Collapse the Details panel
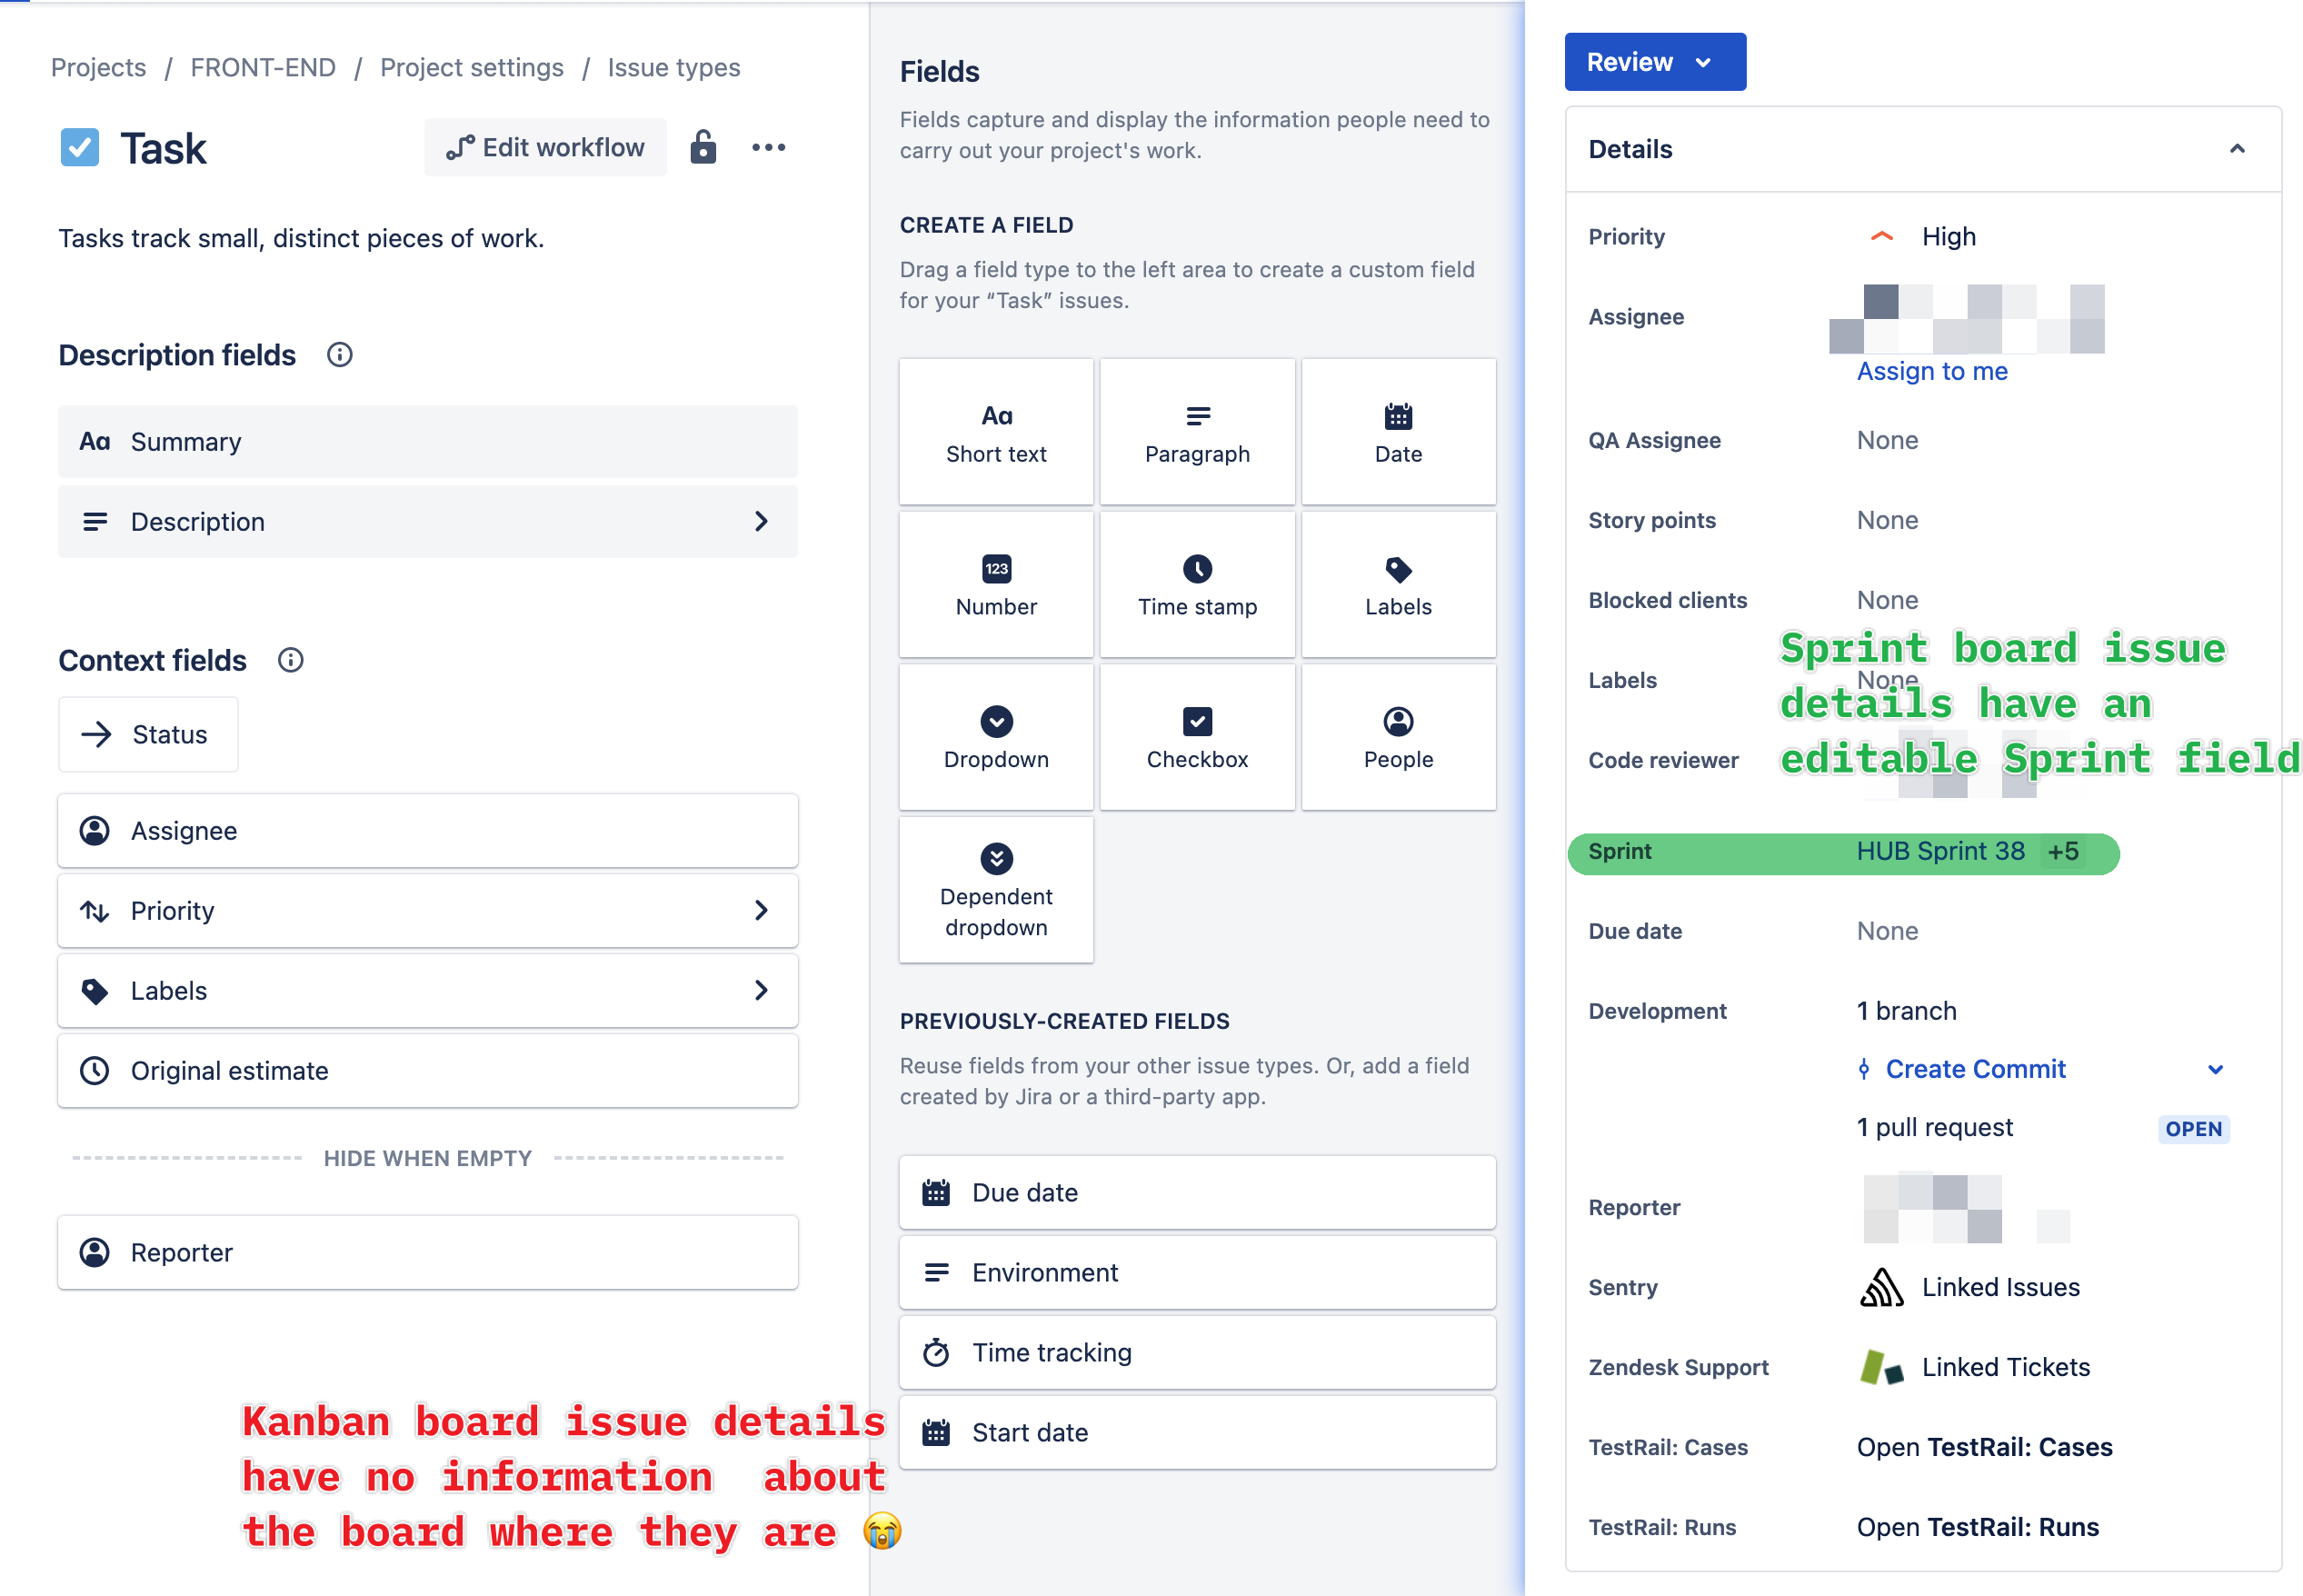This screenshot has height=1596, width=2303. tap(2237, 149)
